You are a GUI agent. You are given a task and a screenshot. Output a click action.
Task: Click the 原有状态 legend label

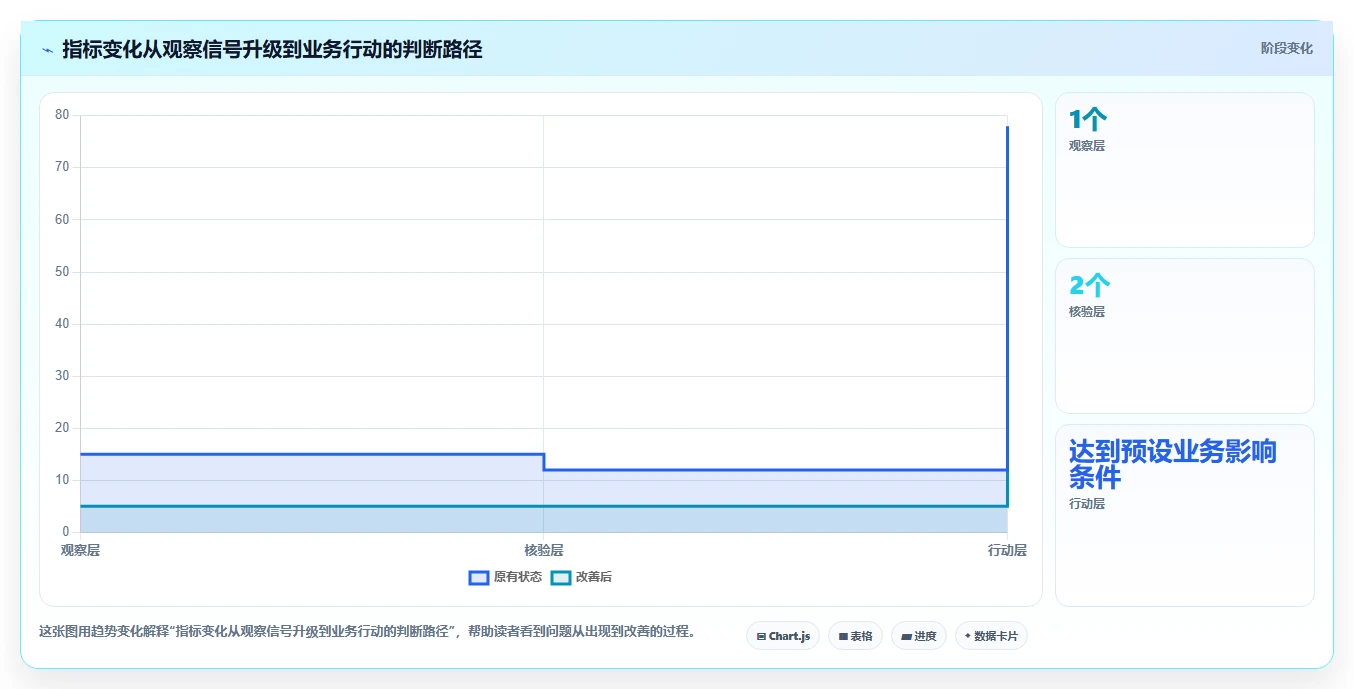pos(518,578)
